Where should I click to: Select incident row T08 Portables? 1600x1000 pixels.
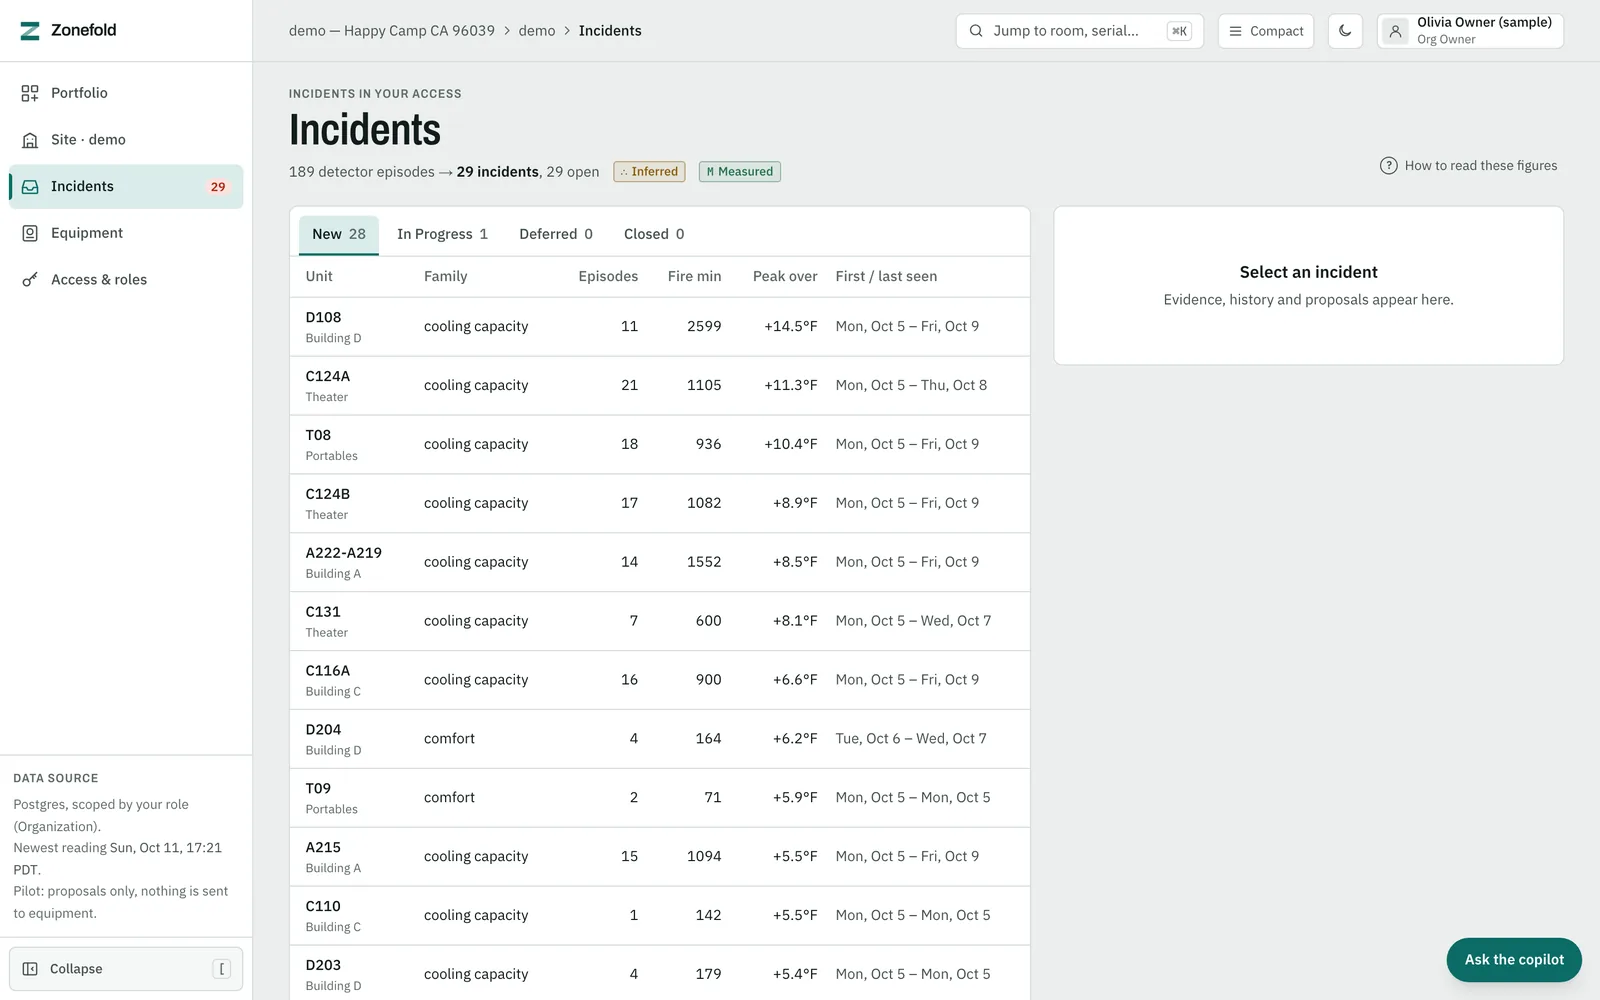tap(660, 445)
